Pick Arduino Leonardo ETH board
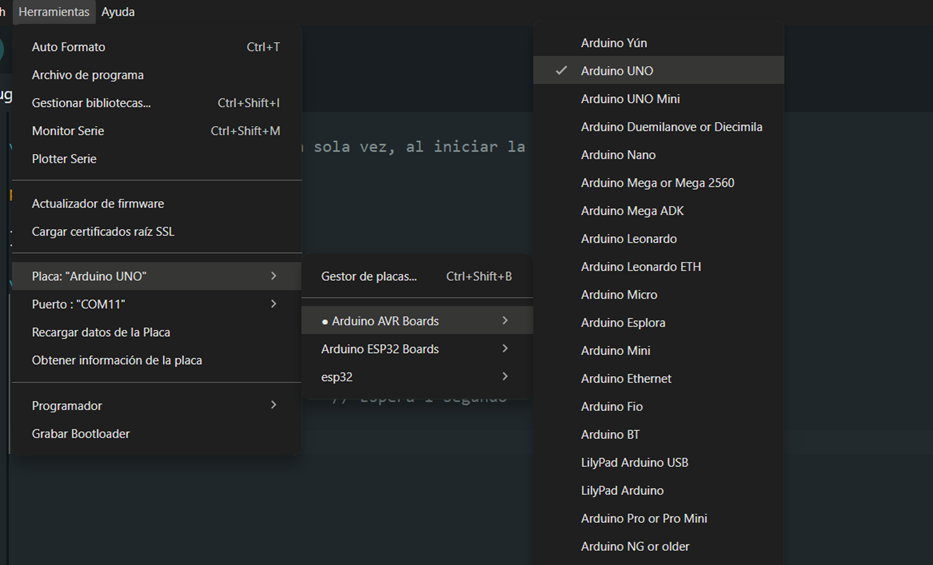 point(658,266)
